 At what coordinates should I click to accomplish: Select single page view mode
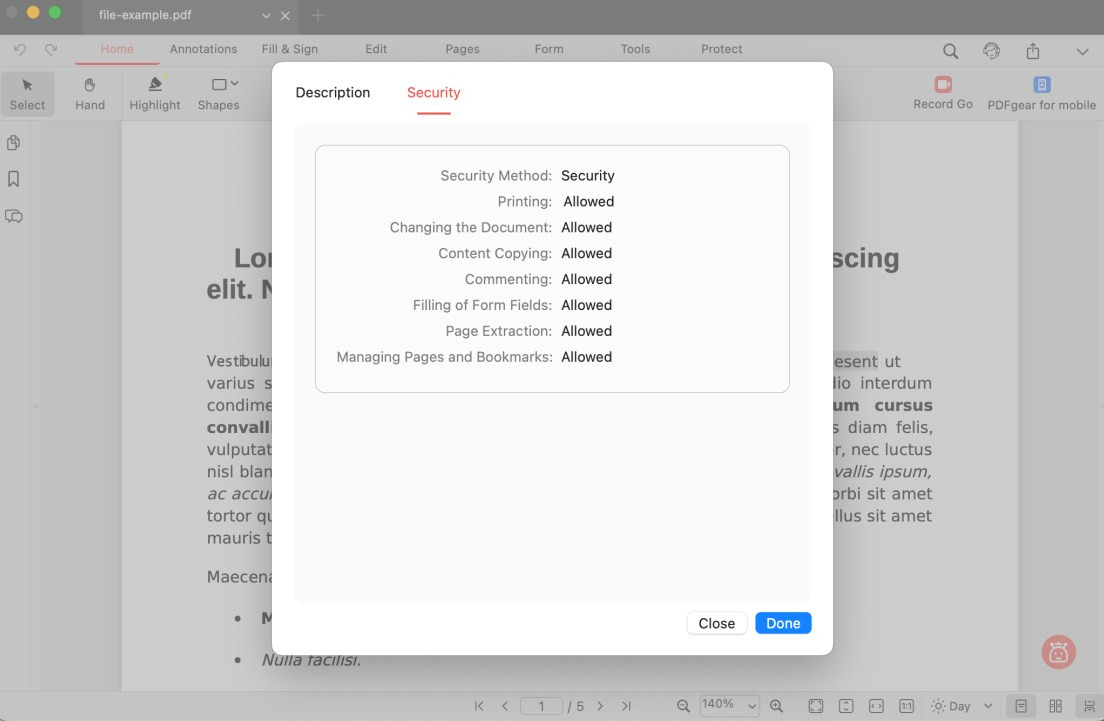(x=1021, y=706)
